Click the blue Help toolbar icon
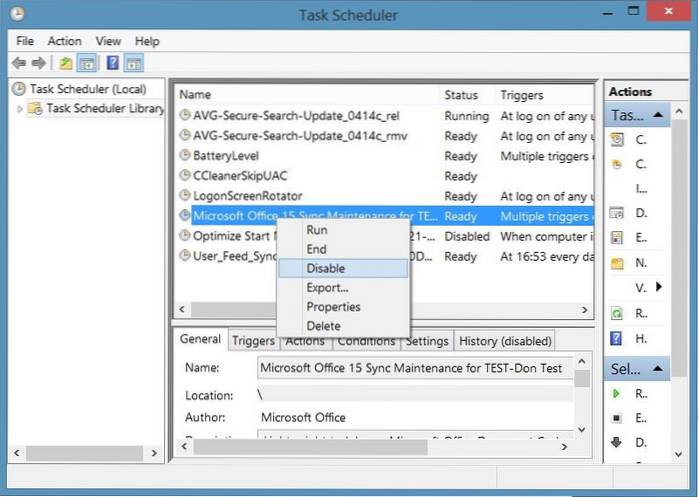The image size is (698, 497). point(112,63)
